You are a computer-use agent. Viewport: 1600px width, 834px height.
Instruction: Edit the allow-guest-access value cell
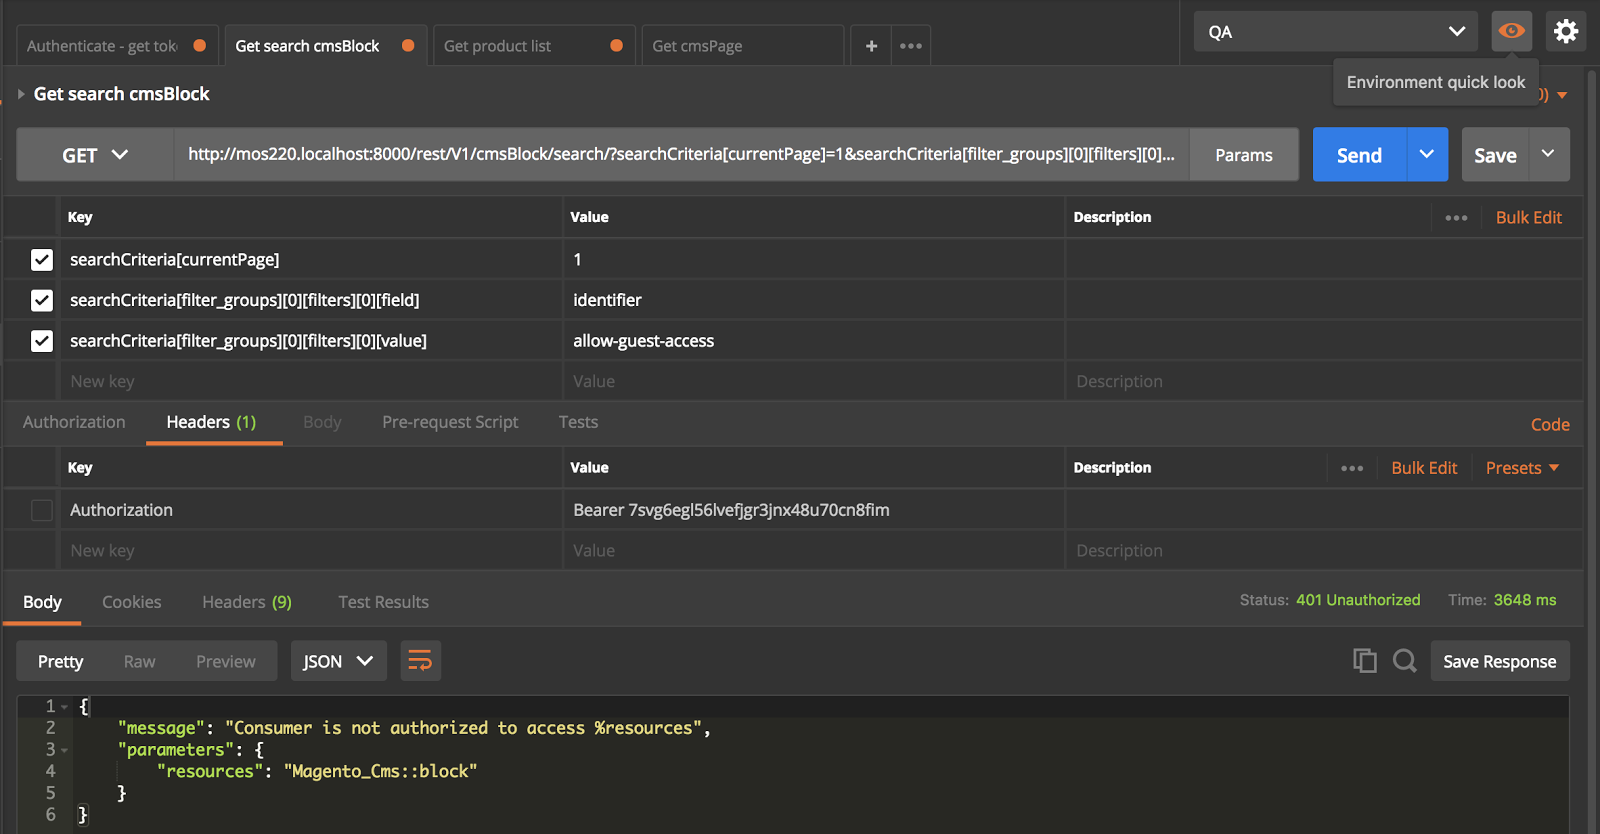coord(813,341)
